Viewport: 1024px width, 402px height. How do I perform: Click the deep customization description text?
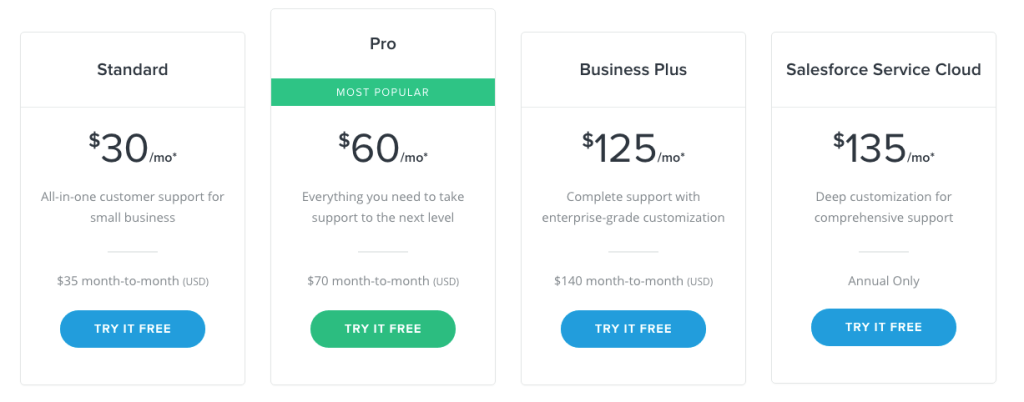coord(883,207)
